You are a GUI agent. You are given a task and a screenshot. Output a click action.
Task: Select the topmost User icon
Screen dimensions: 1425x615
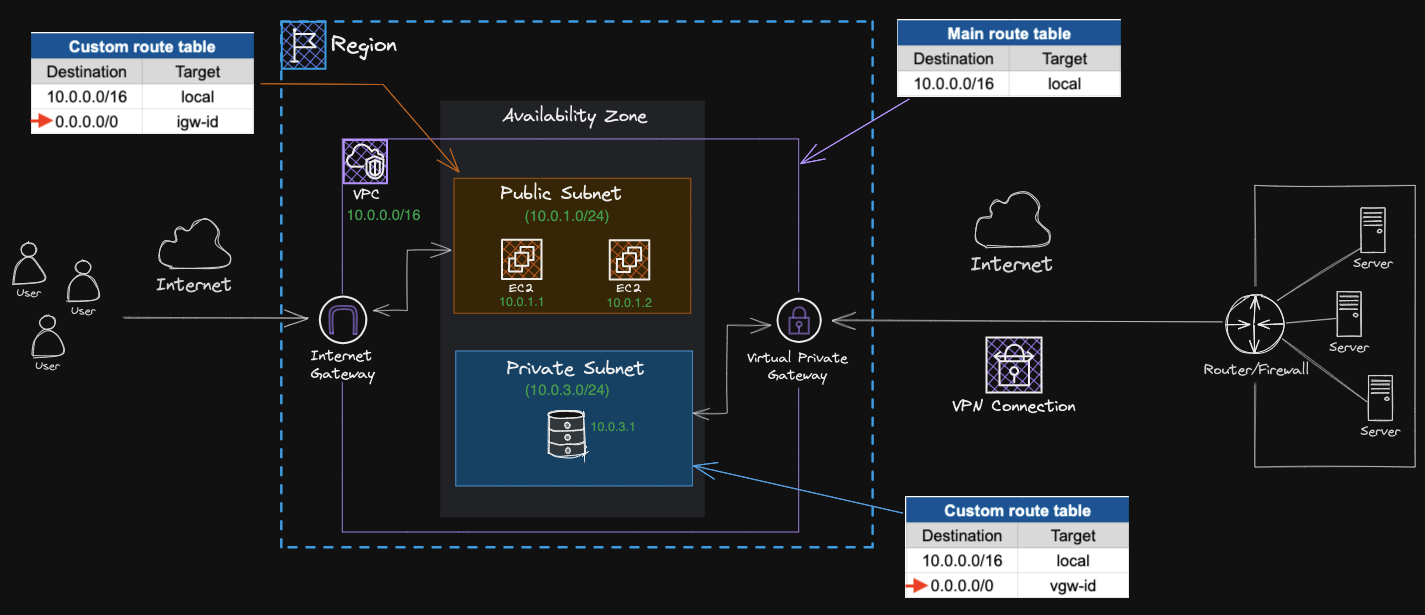pos(29,264)
